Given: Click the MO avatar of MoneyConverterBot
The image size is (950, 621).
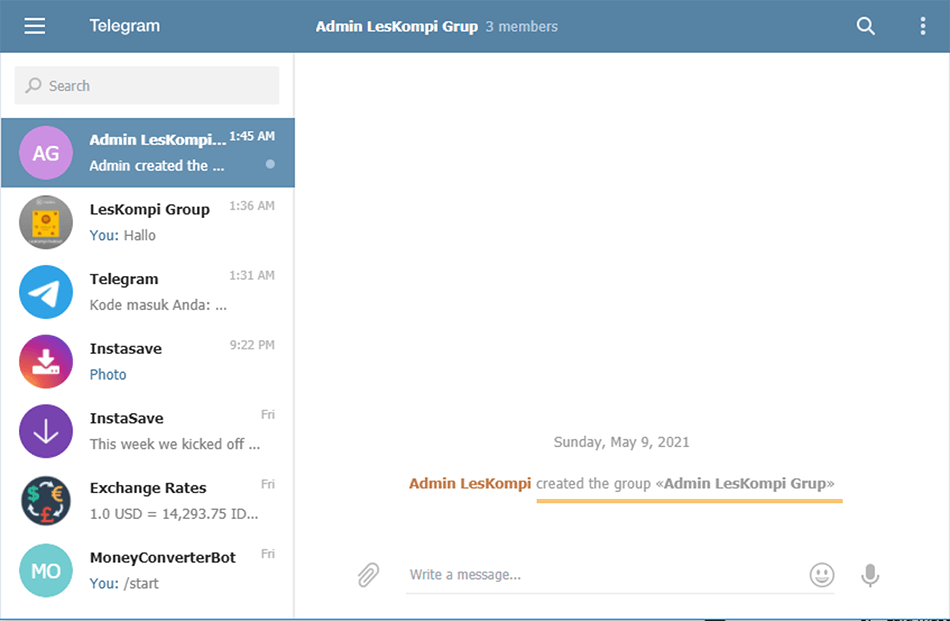Looking at the screenshot, I should tap(46, 571).
